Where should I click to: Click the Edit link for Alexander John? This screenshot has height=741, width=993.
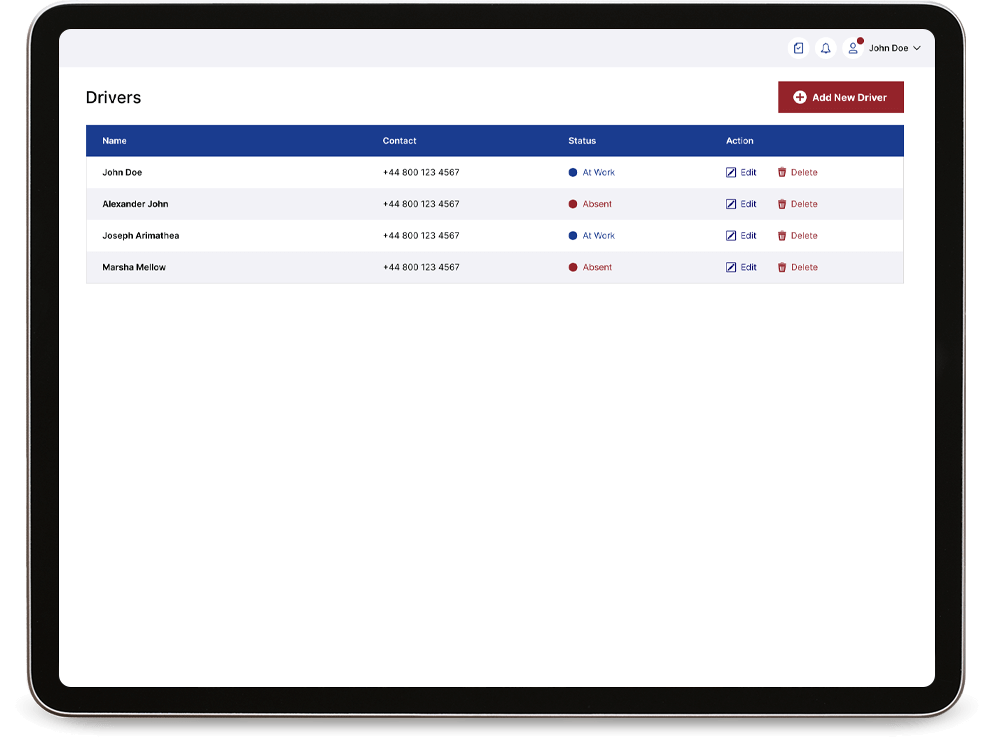point(748,204)
